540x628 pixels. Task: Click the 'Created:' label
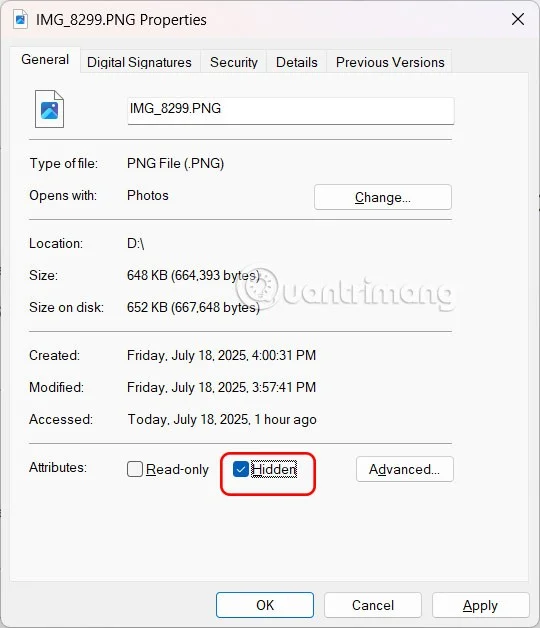(x=54, y=355)
